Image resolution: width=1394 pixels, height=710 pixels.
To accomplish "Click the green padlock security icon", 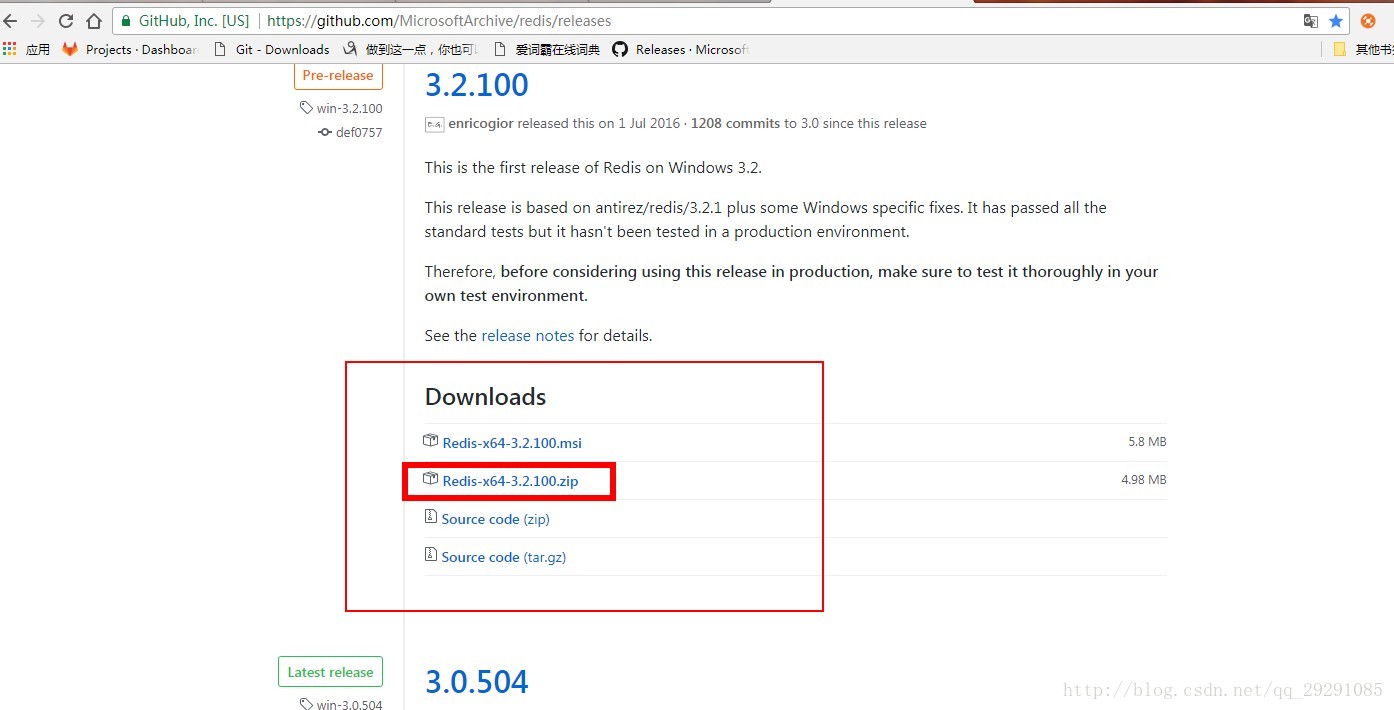I will coord(126,20).
